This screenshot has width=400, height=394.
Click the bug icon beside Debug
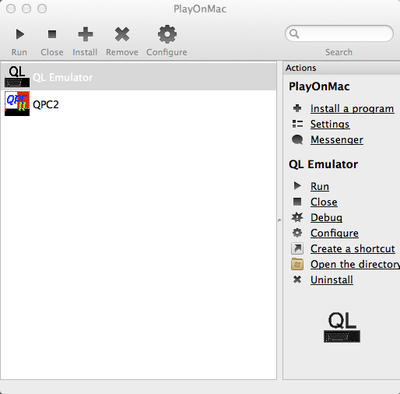pos(297,217)
